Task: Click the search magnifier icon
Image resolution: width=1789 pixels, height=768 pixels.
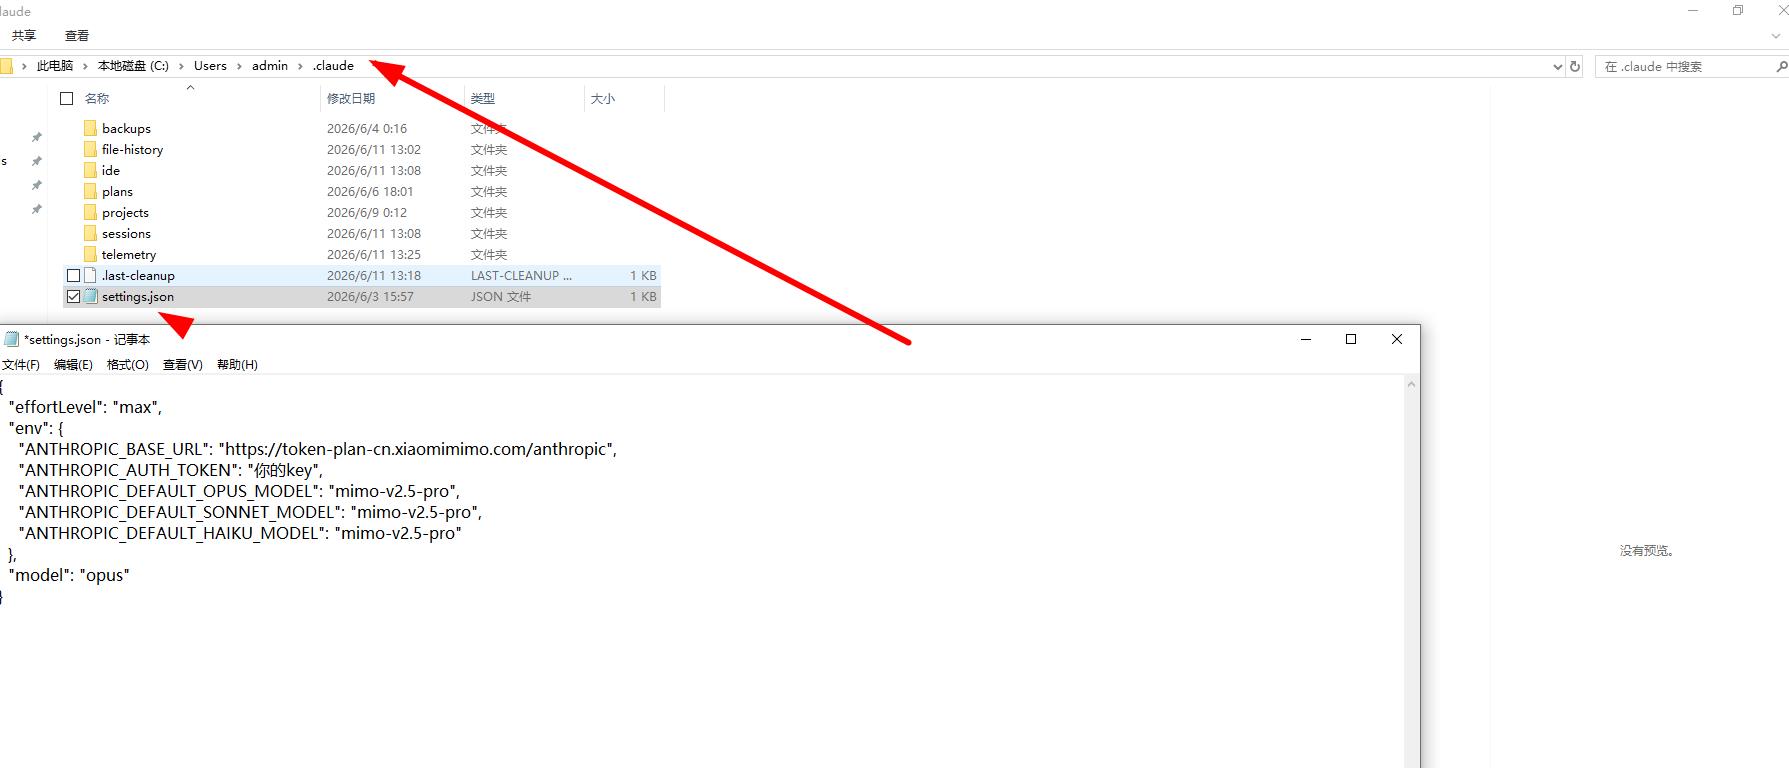Action: [x=1781, y=66]
